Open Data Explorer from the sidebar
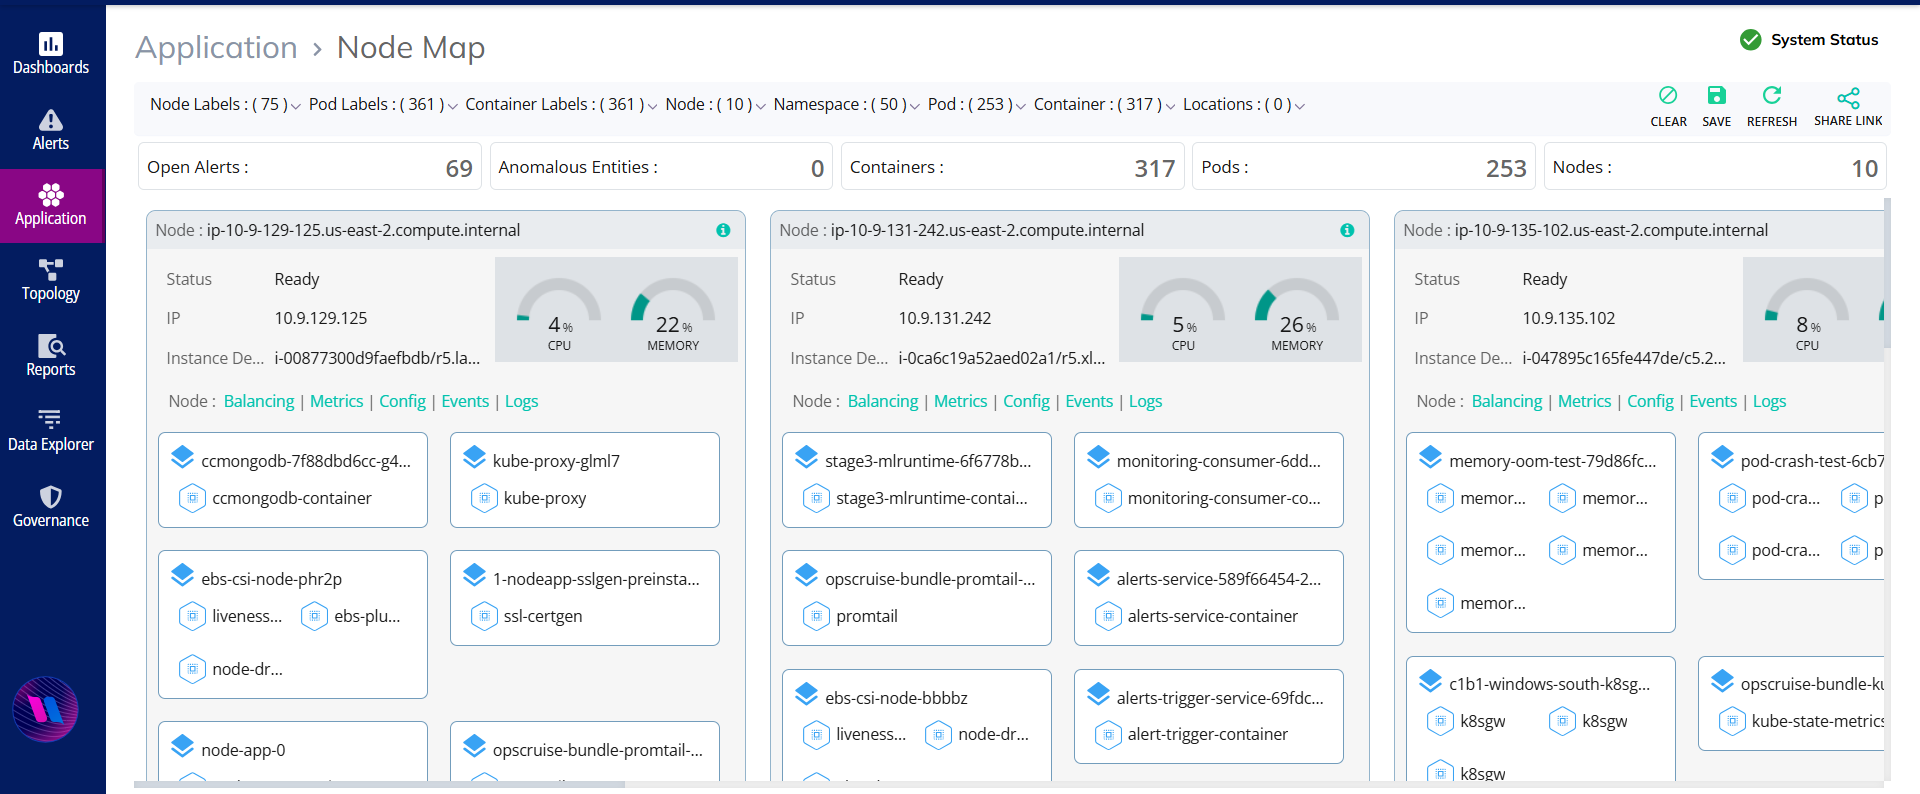The height and width of the screenshot is (794, 1920). point(51,432)
